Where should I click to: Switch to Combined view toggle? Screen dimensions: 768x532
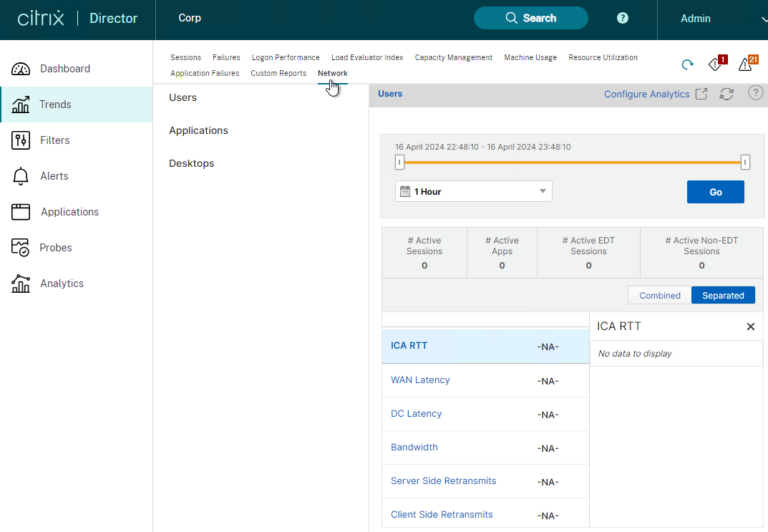[659, 295]
